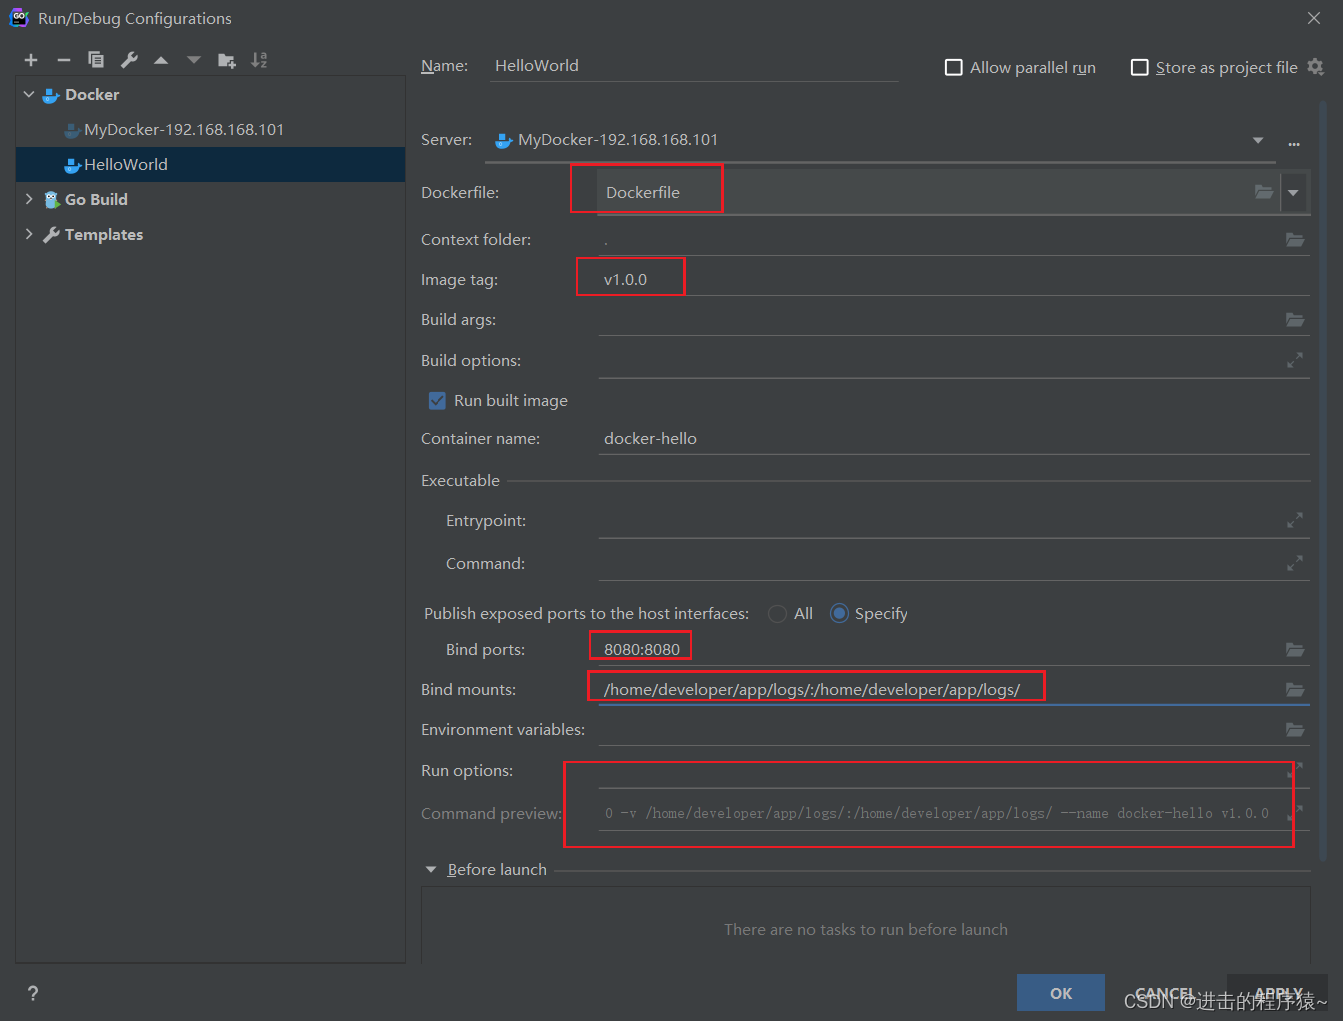Click the Cancel button
The image size is (1343, 1021).
tap(1165, 993)
